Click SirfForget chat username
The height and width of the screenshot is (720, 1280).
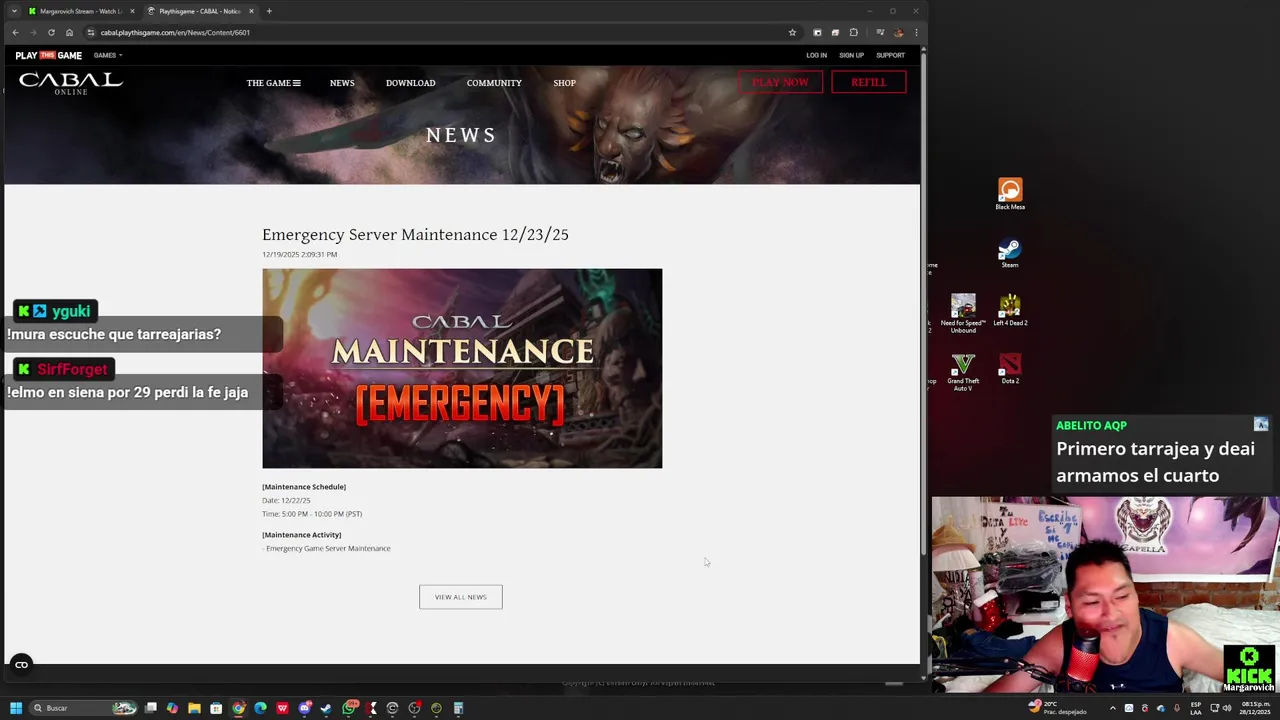tap(72, 369)
